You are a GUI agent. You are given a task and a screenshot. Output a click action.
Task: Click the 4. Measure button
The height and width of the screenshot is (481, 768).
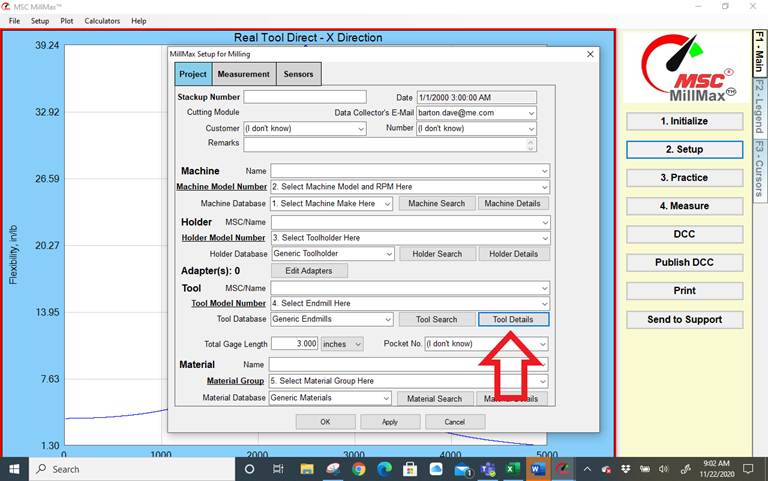click(x=684, y=206)
